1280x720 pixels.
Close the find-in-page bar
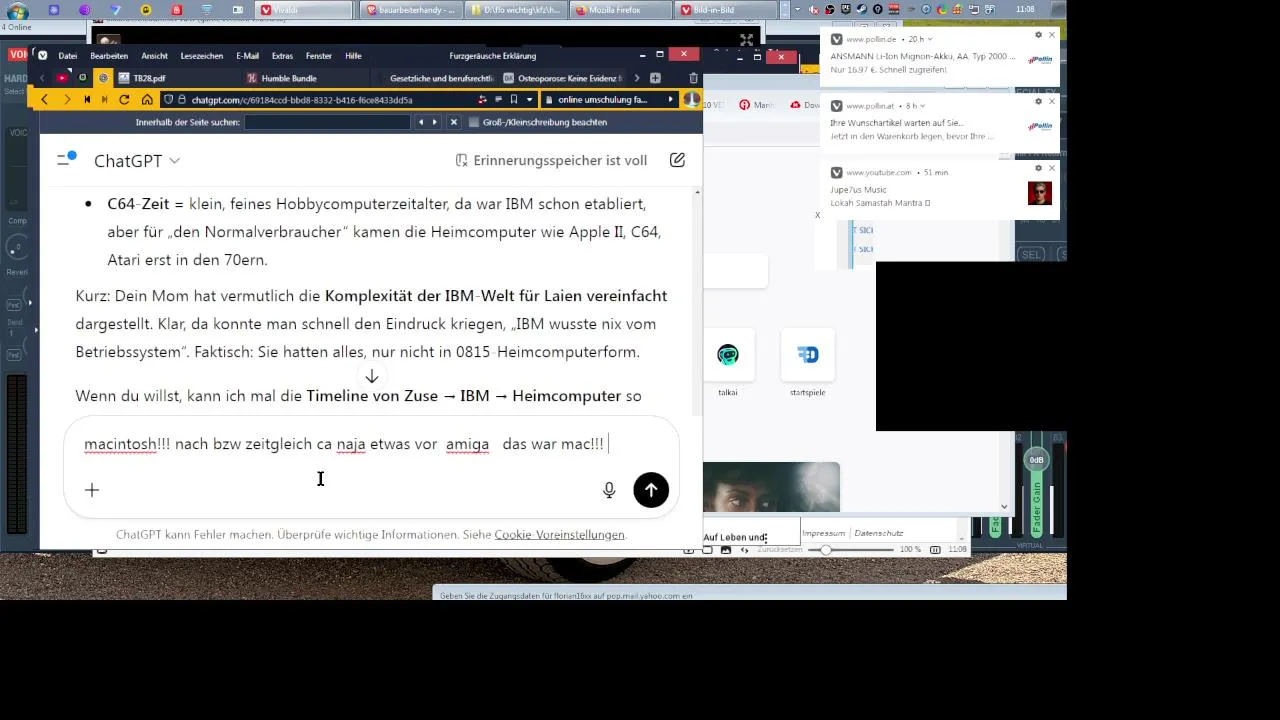(454, 122)
